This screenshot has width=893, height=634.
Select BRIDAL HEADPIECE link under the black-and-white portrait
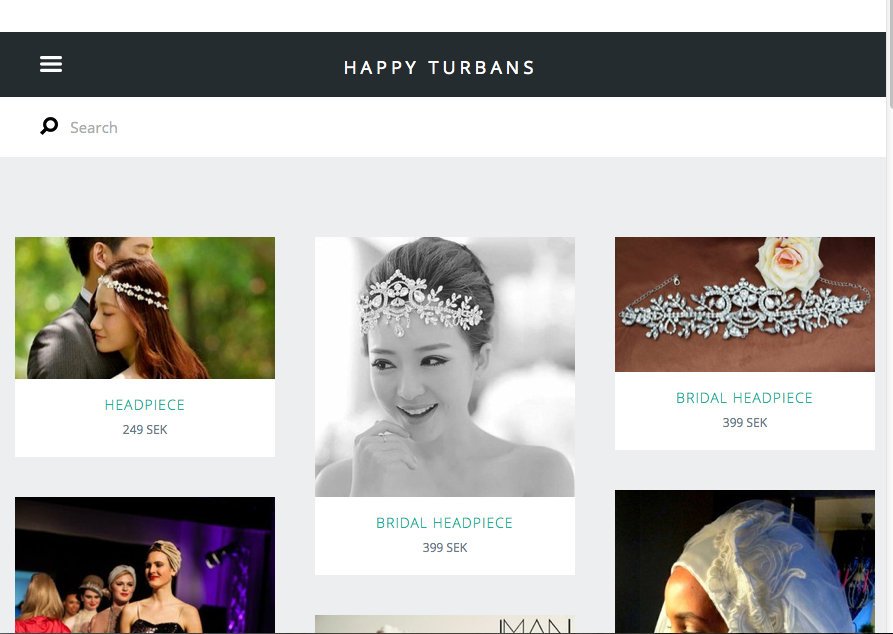click(444, 523)
